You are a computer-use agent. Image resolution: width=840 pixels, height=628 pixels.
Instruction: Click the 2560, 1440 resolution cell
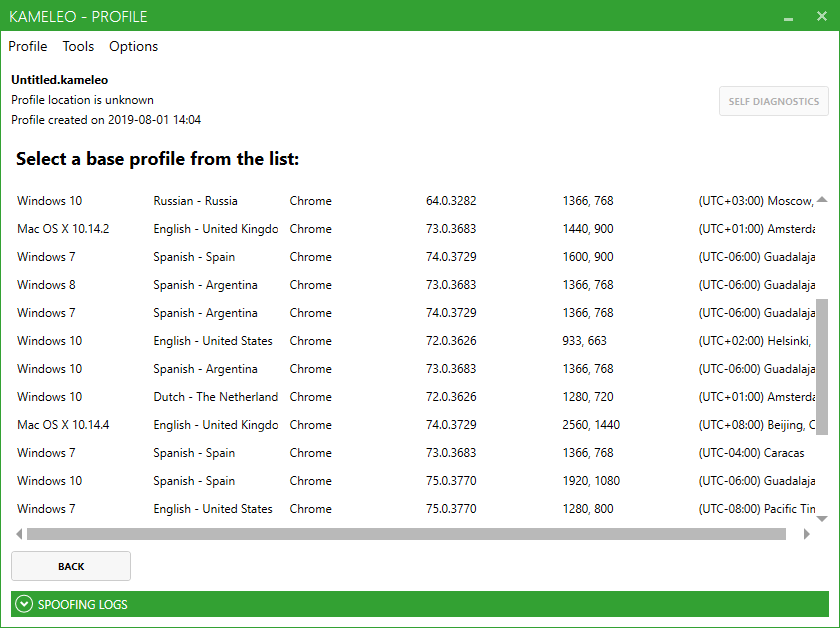pos(591,425)
